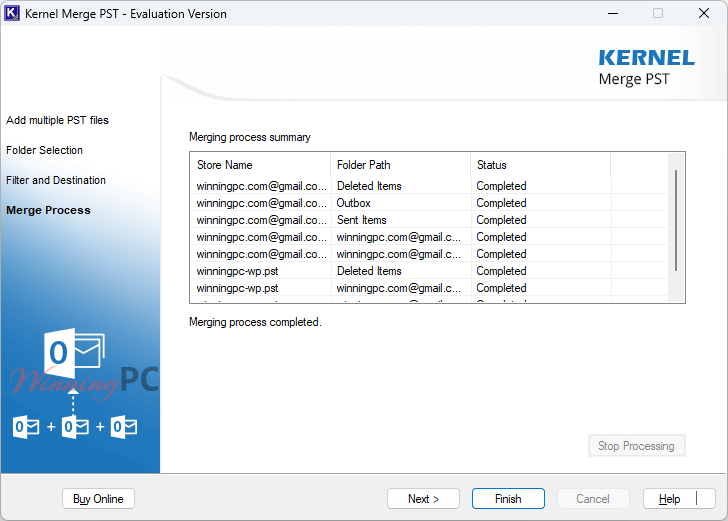728x521 pixels.
Task: Click the KERNEL Merge PST logo
Action: point(646,68)
